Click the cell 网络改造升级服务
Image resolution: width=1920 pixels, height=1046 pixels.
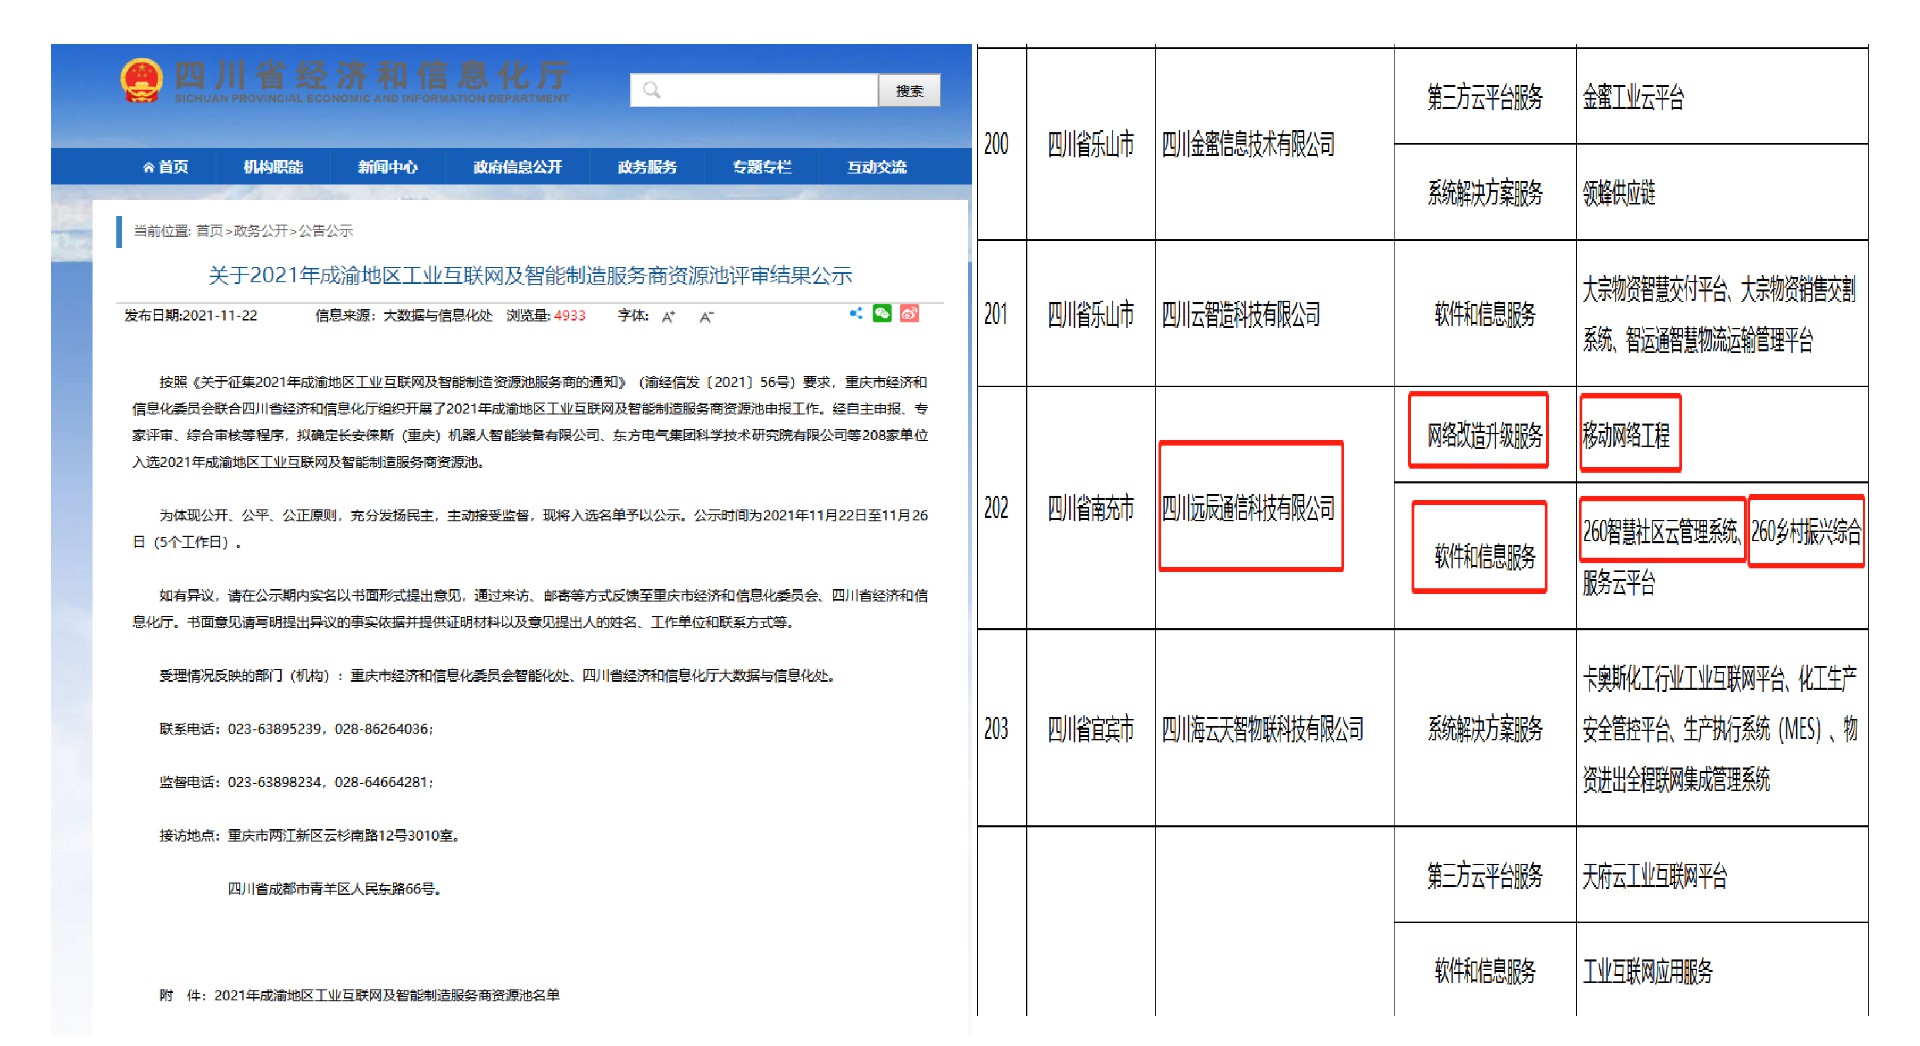point(1485,435)
